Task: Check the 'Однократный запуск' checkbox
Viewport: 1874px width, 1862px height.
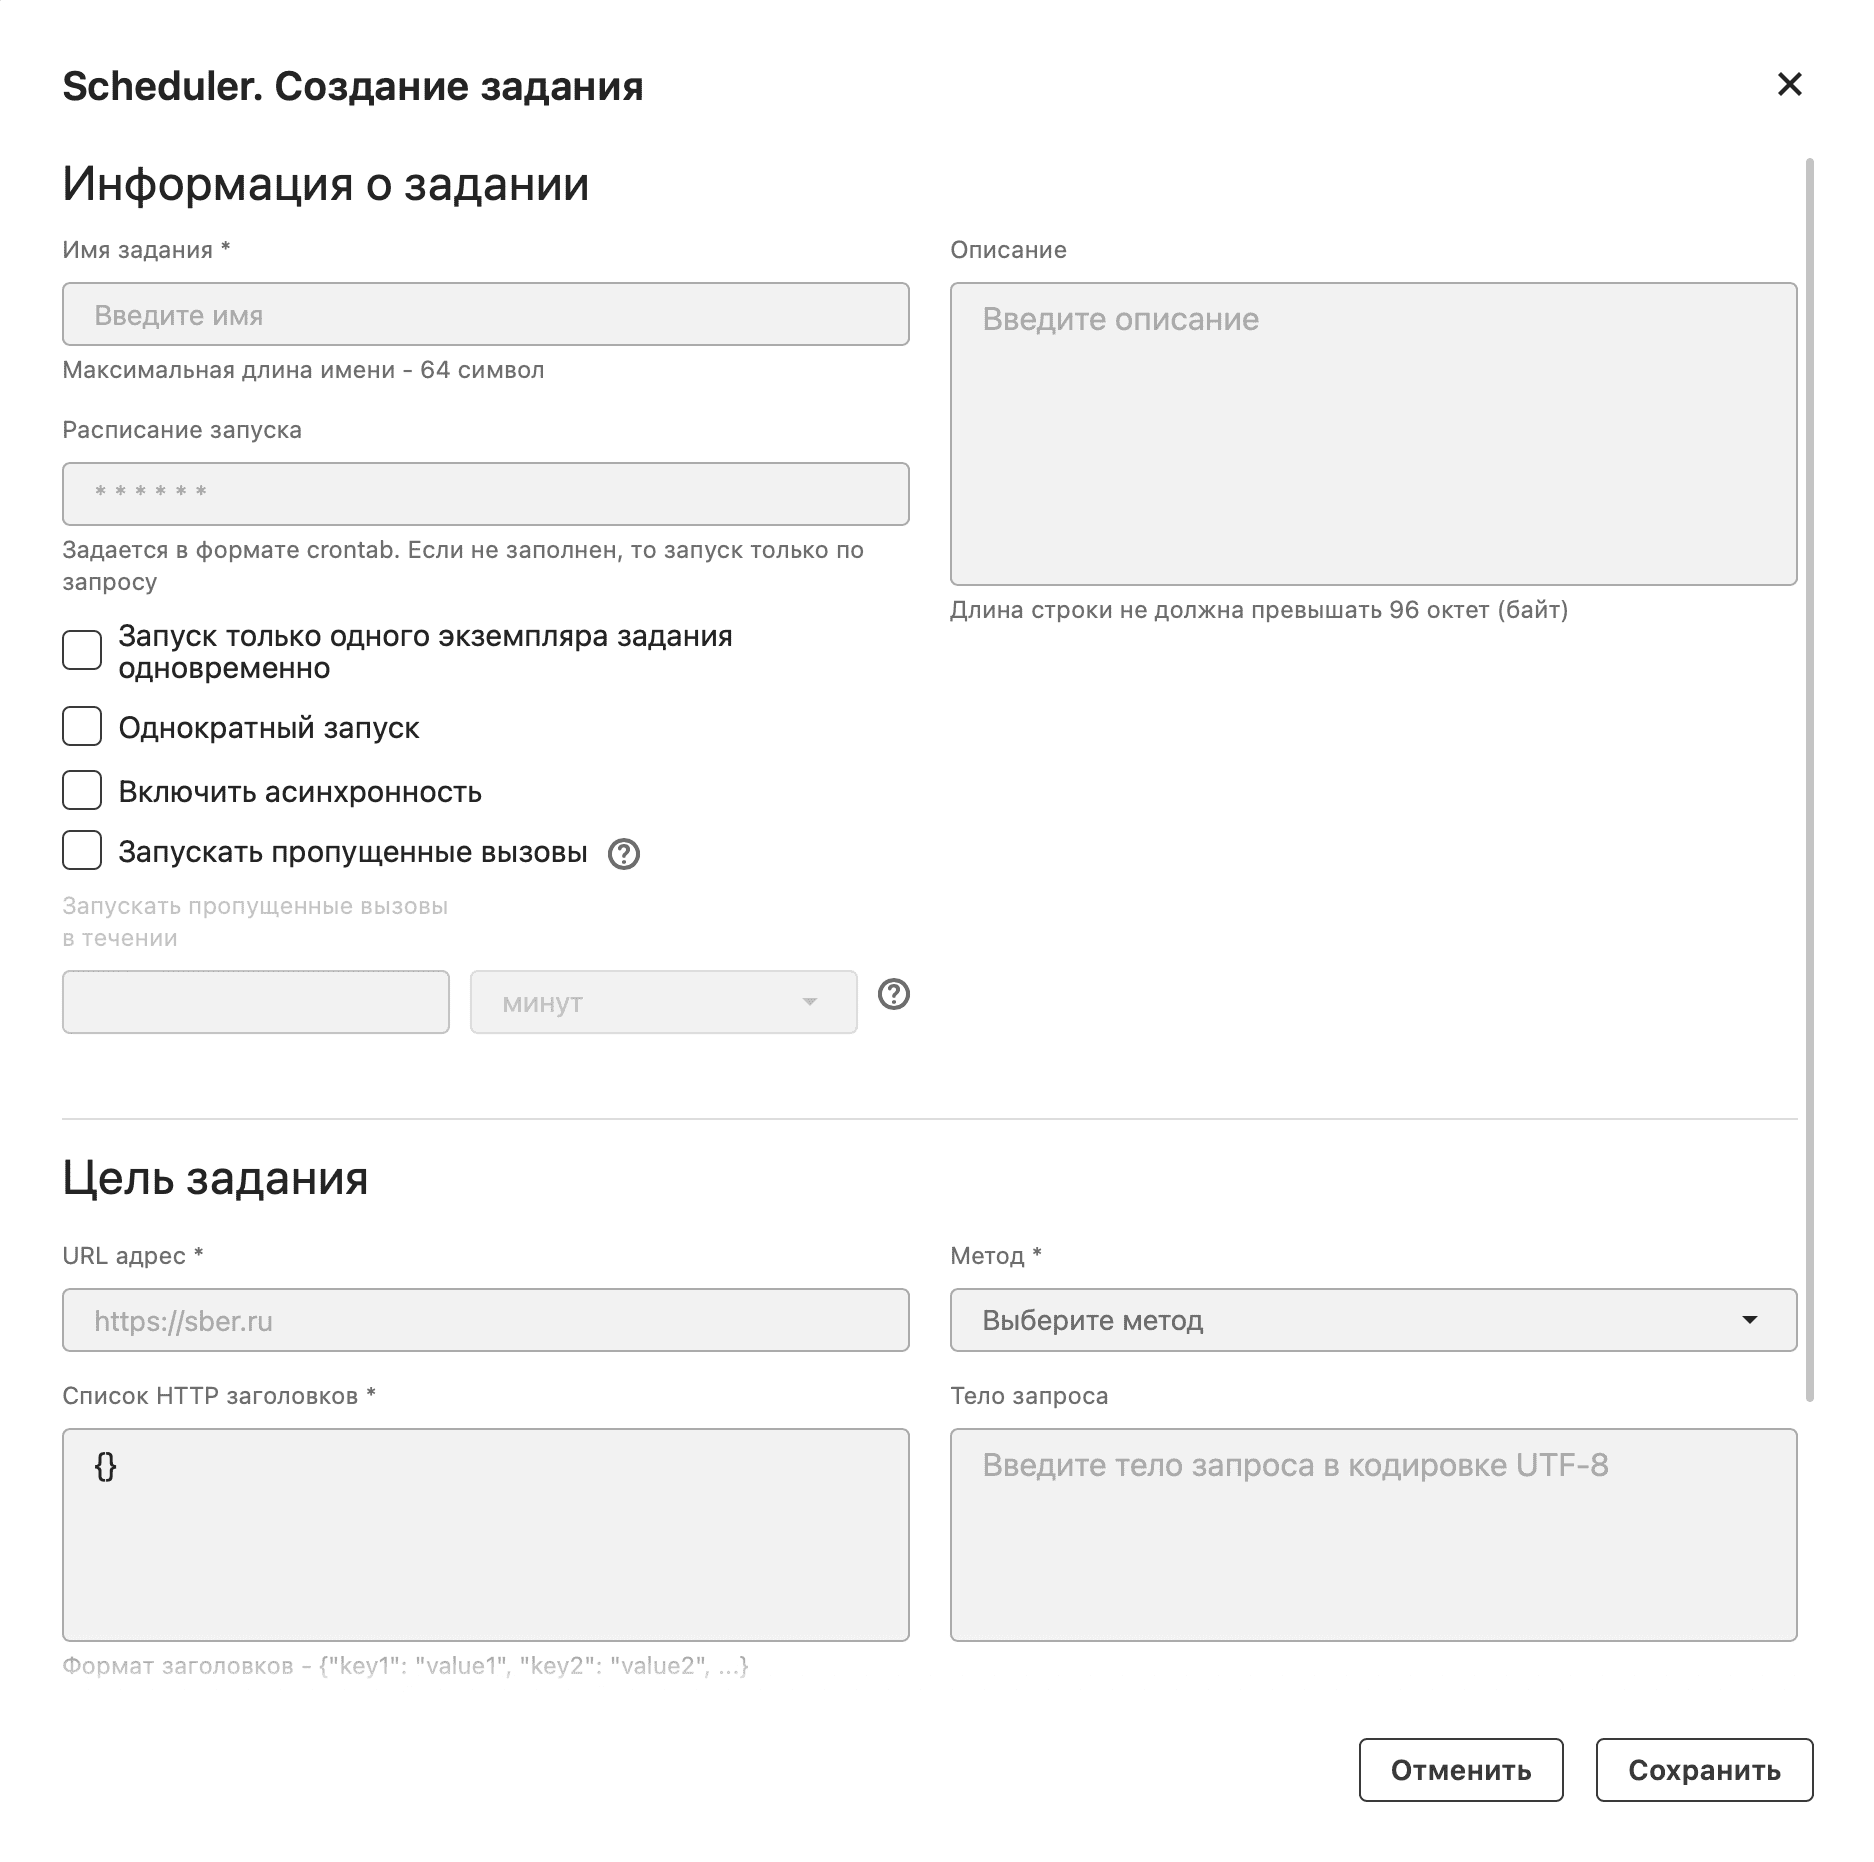Action: [82, 726]
